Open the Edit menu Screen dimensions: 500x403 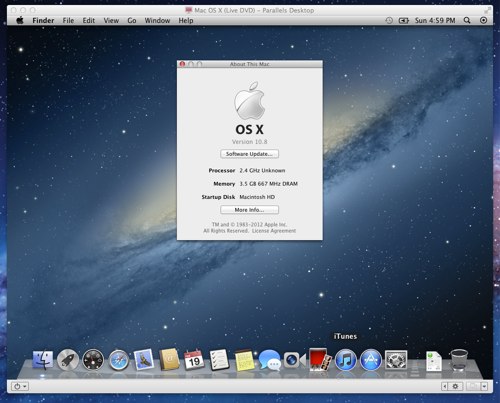click(89, 21)
